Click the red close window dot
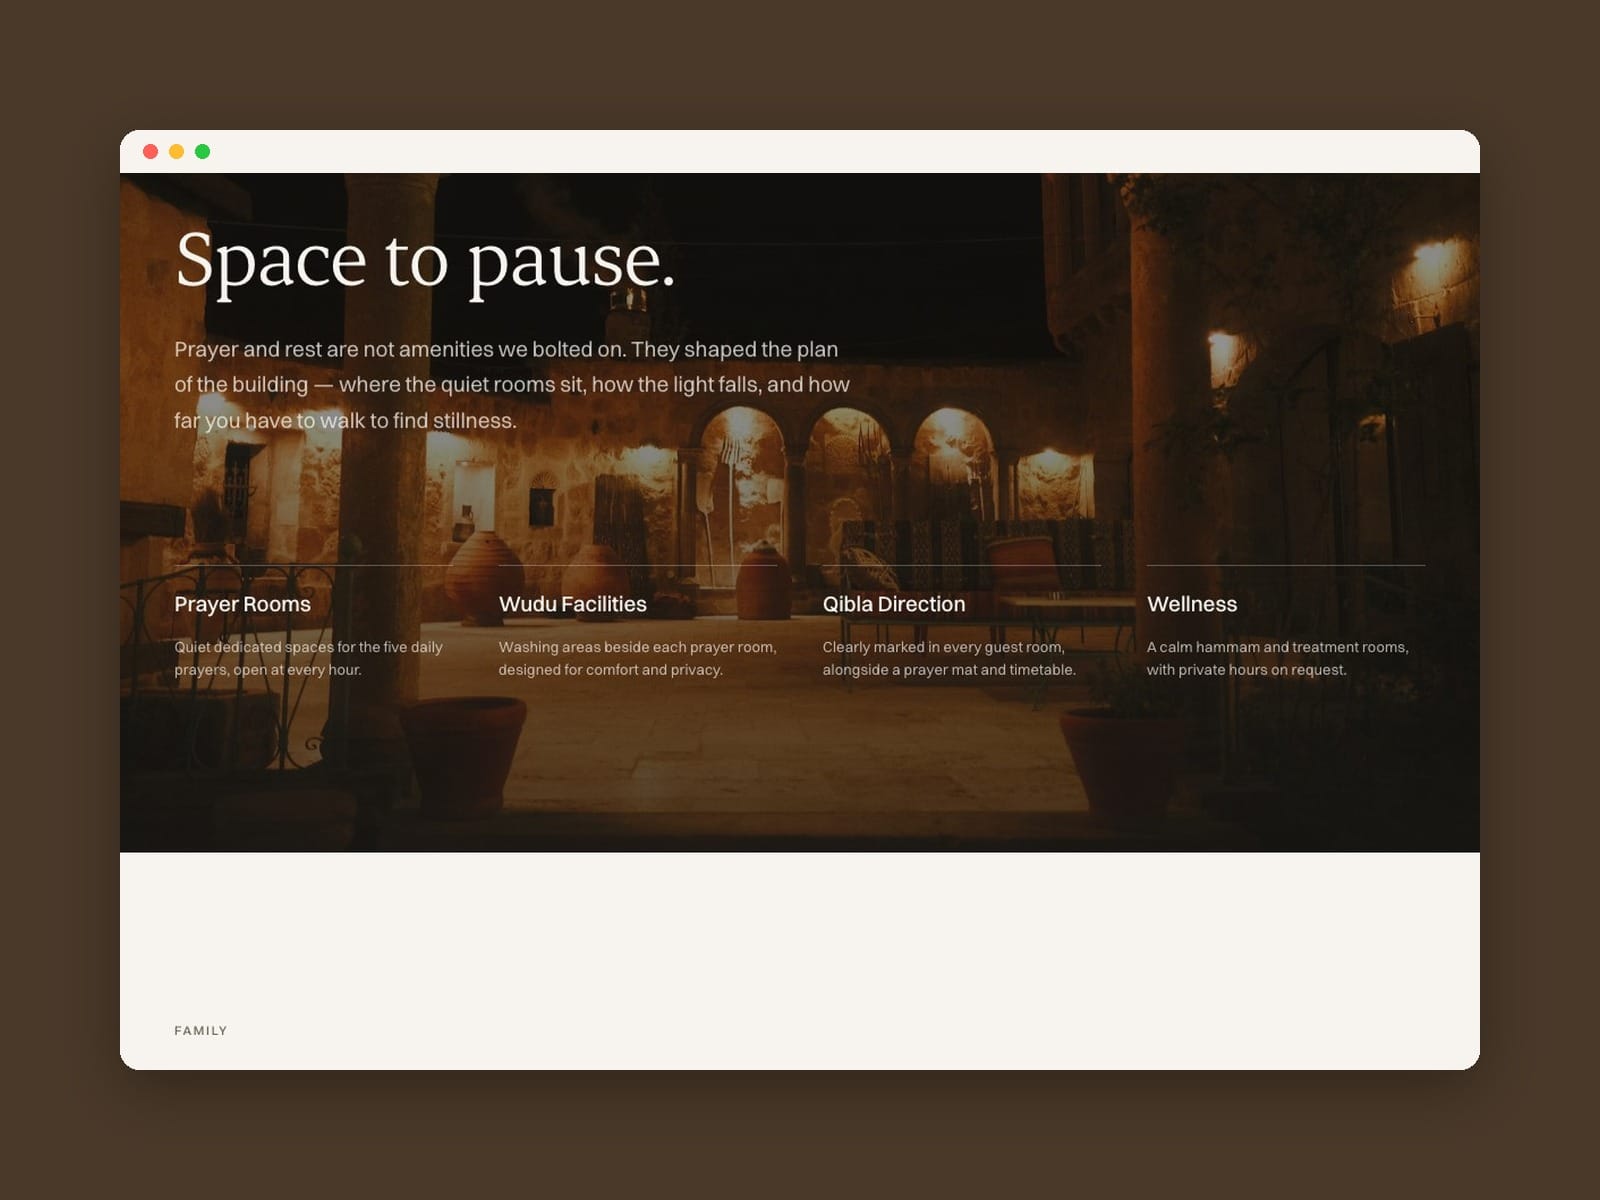This screenshot has width=1600, height=1200. click(x=151, y=152)
